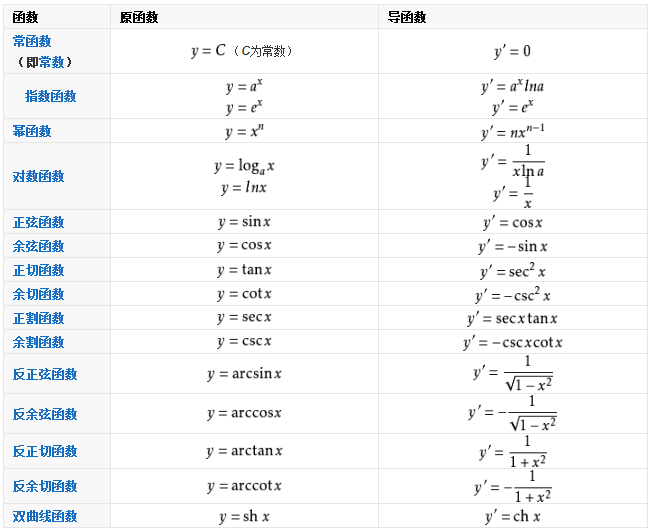649x530 pixels.
Task: Open the 指数函数 link
Action: [50, 96]
